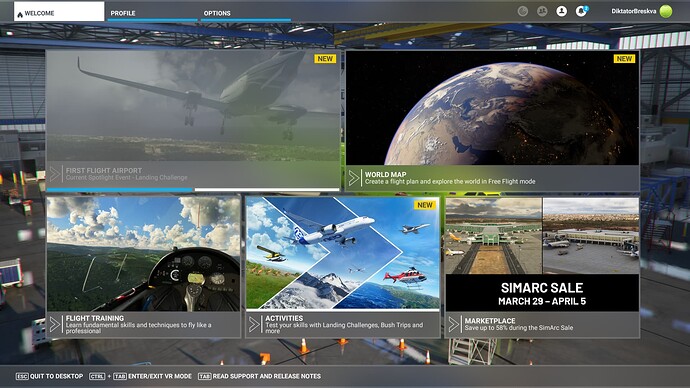
Task: Switch to the Profile tab
Action: click(152, 12)
